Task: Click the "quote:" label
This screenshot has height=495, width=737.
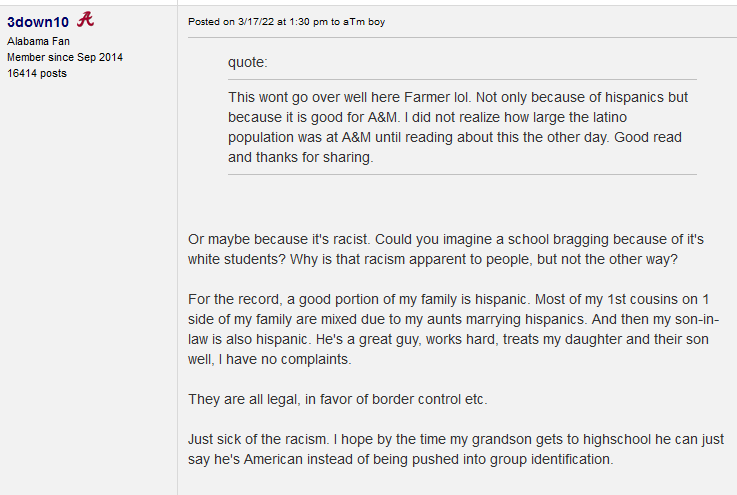Action: pyautogui.click(x=248, y=62)
